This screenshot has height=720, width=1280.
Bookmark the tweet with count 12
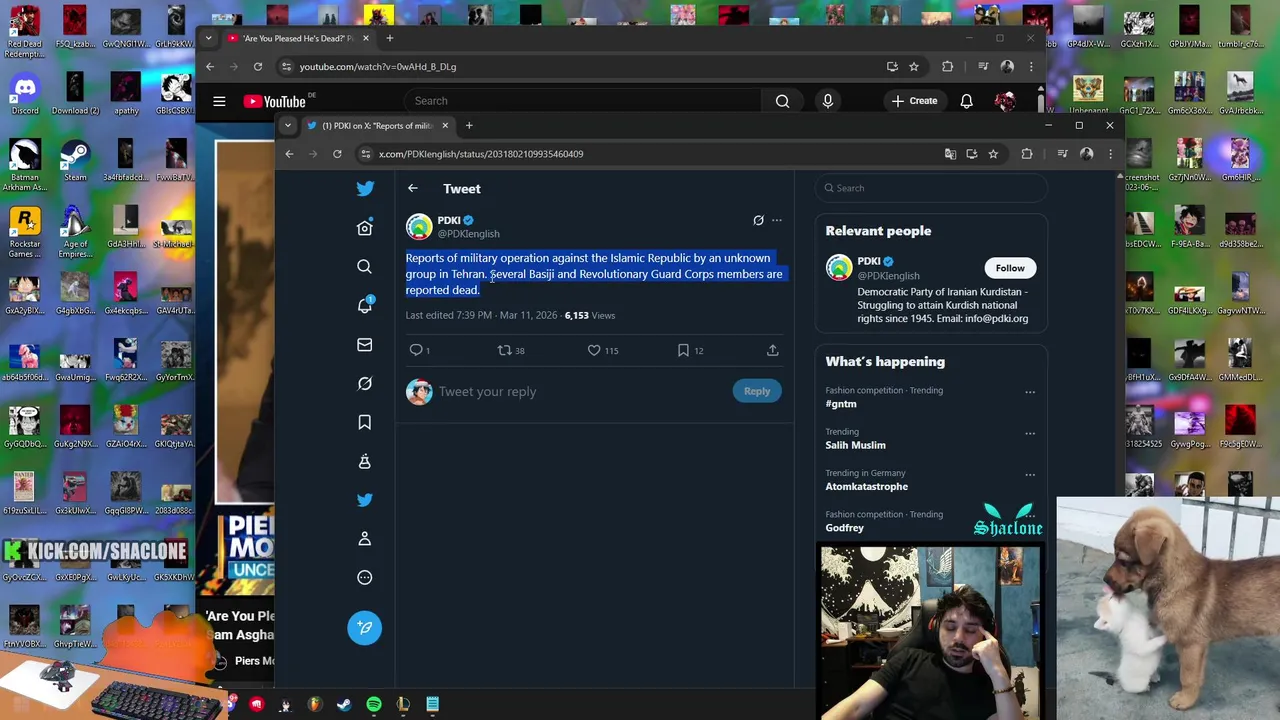pyautogui.click(x=690, y=350)
